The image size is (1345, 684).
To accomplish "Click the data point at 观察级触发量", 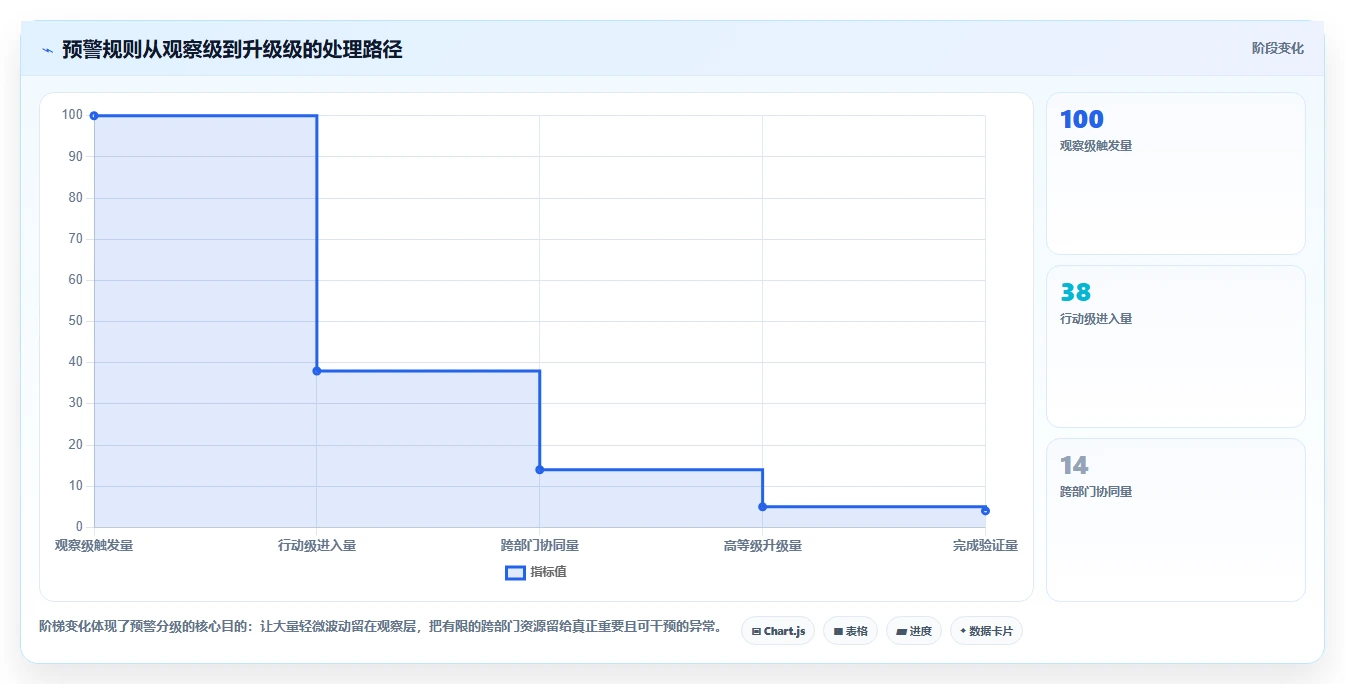I will tap(94, 115).
